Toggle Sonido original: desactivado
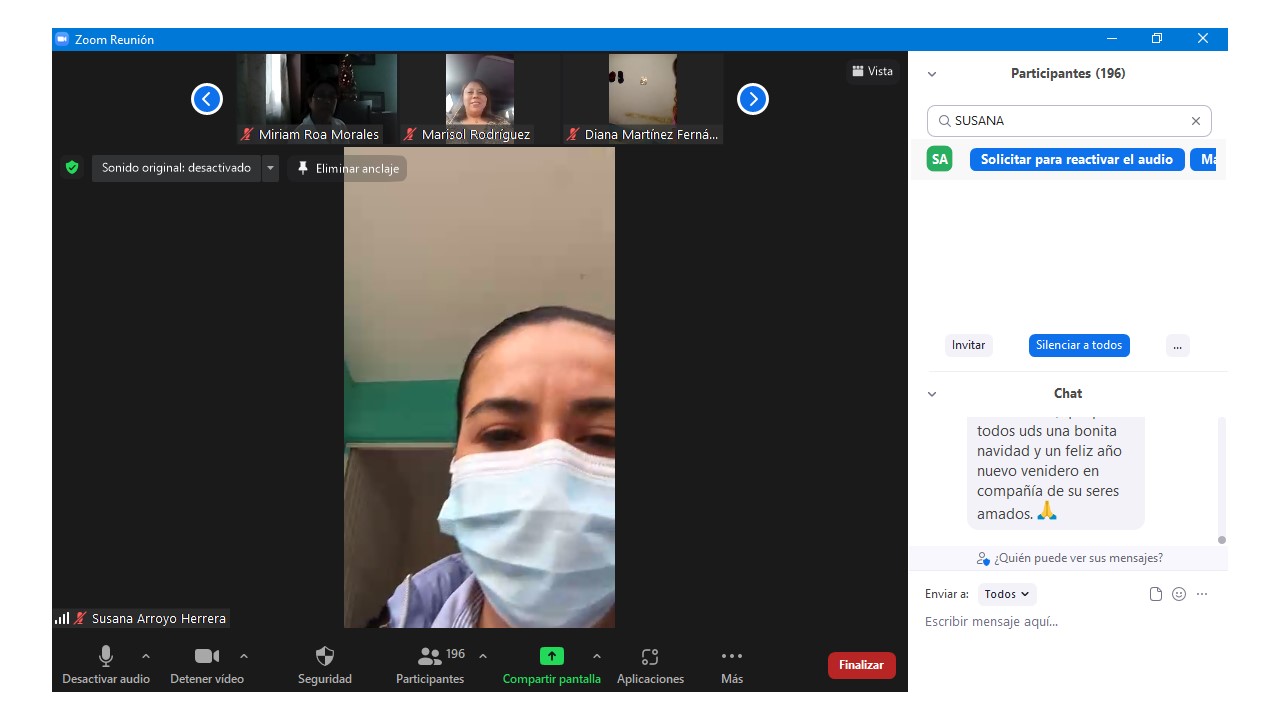The image size is (1280, 720). tap(176, 168)
